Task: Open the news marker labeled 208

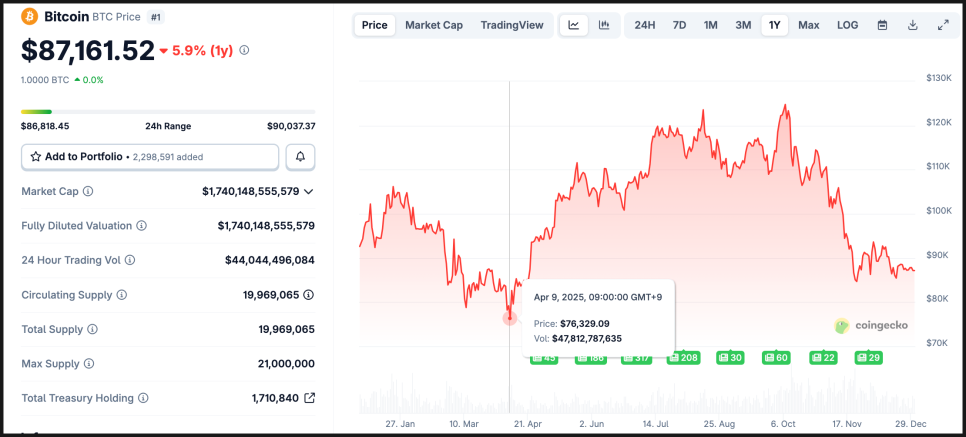Action: [x=684, y=357]
